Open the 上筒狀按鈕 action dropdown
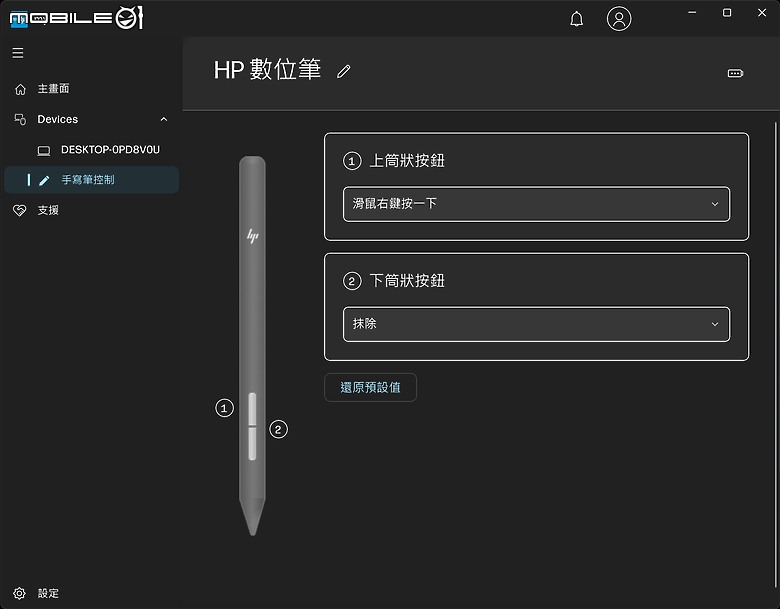Image resolution: width=780 pixels, height=609 pixels. tap(536, 204)
